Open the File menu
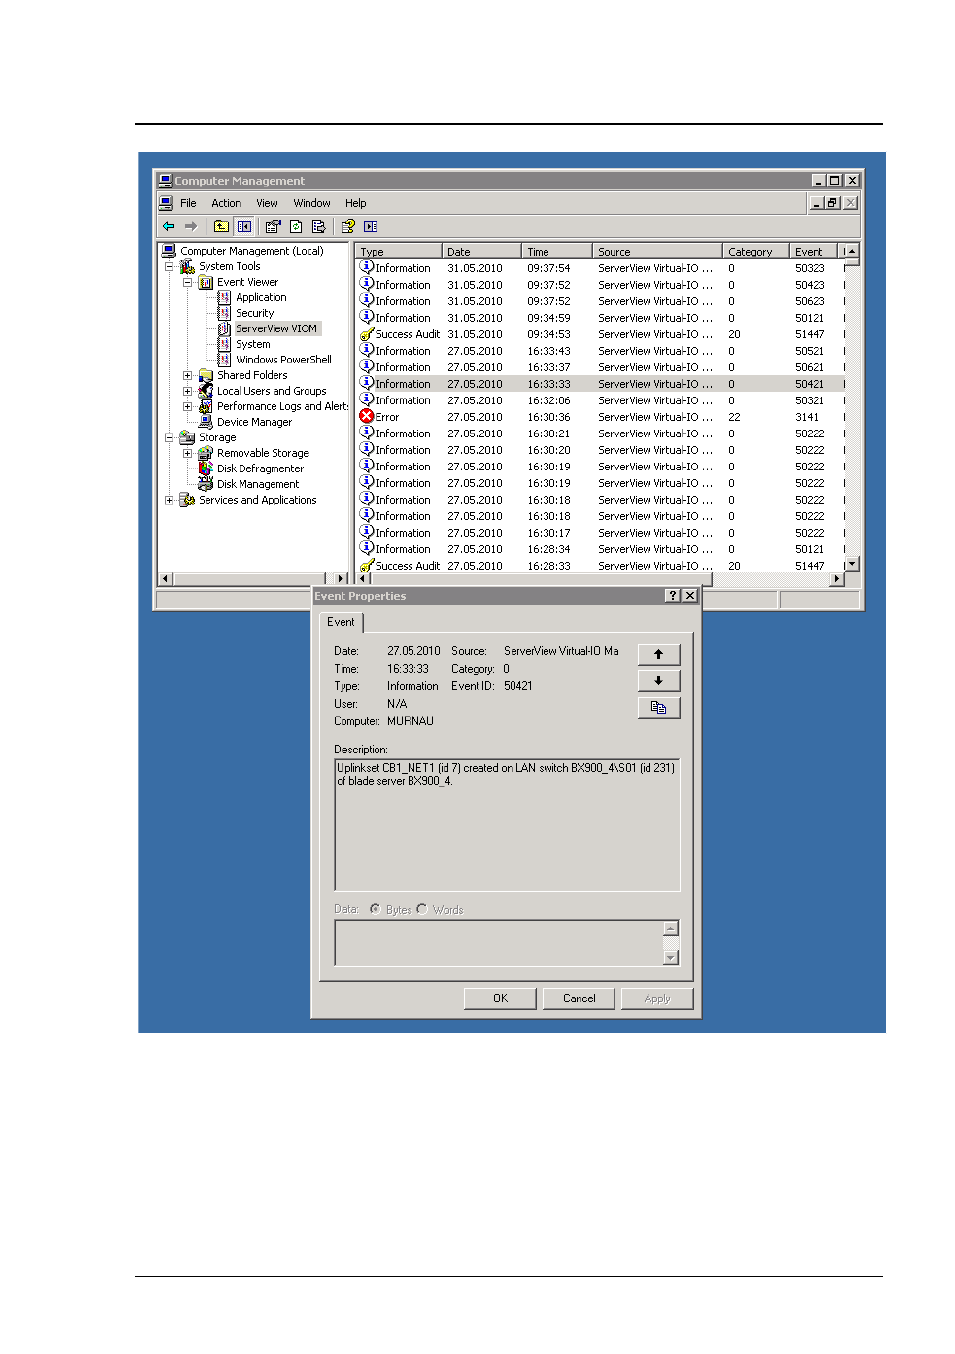The width and height of the screenshot is (955, 1354). point(188,203)
